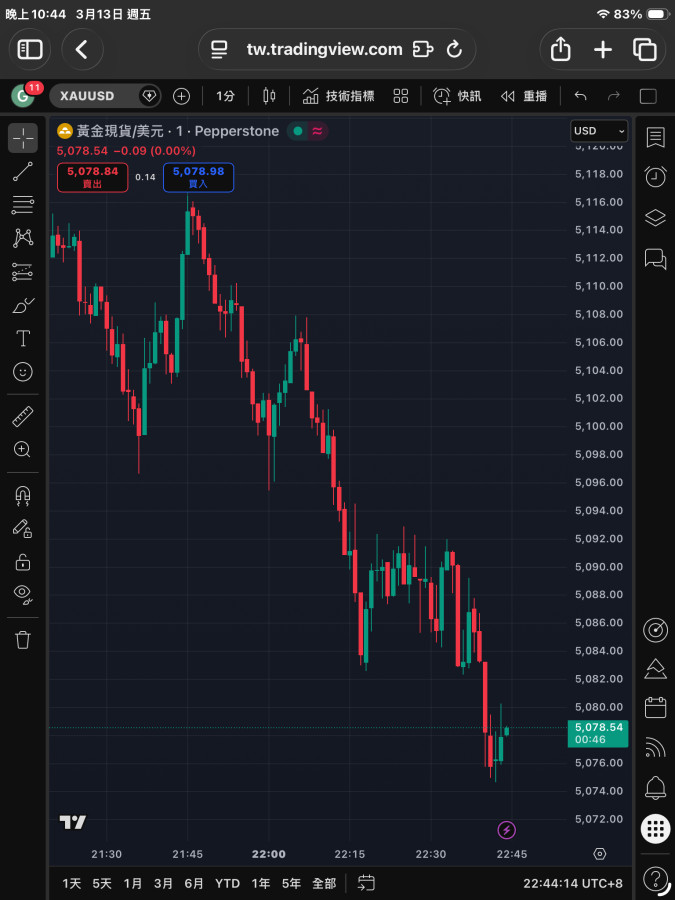Open the 22:44:14 UTC+8 timezone menu

coord(573,883)
